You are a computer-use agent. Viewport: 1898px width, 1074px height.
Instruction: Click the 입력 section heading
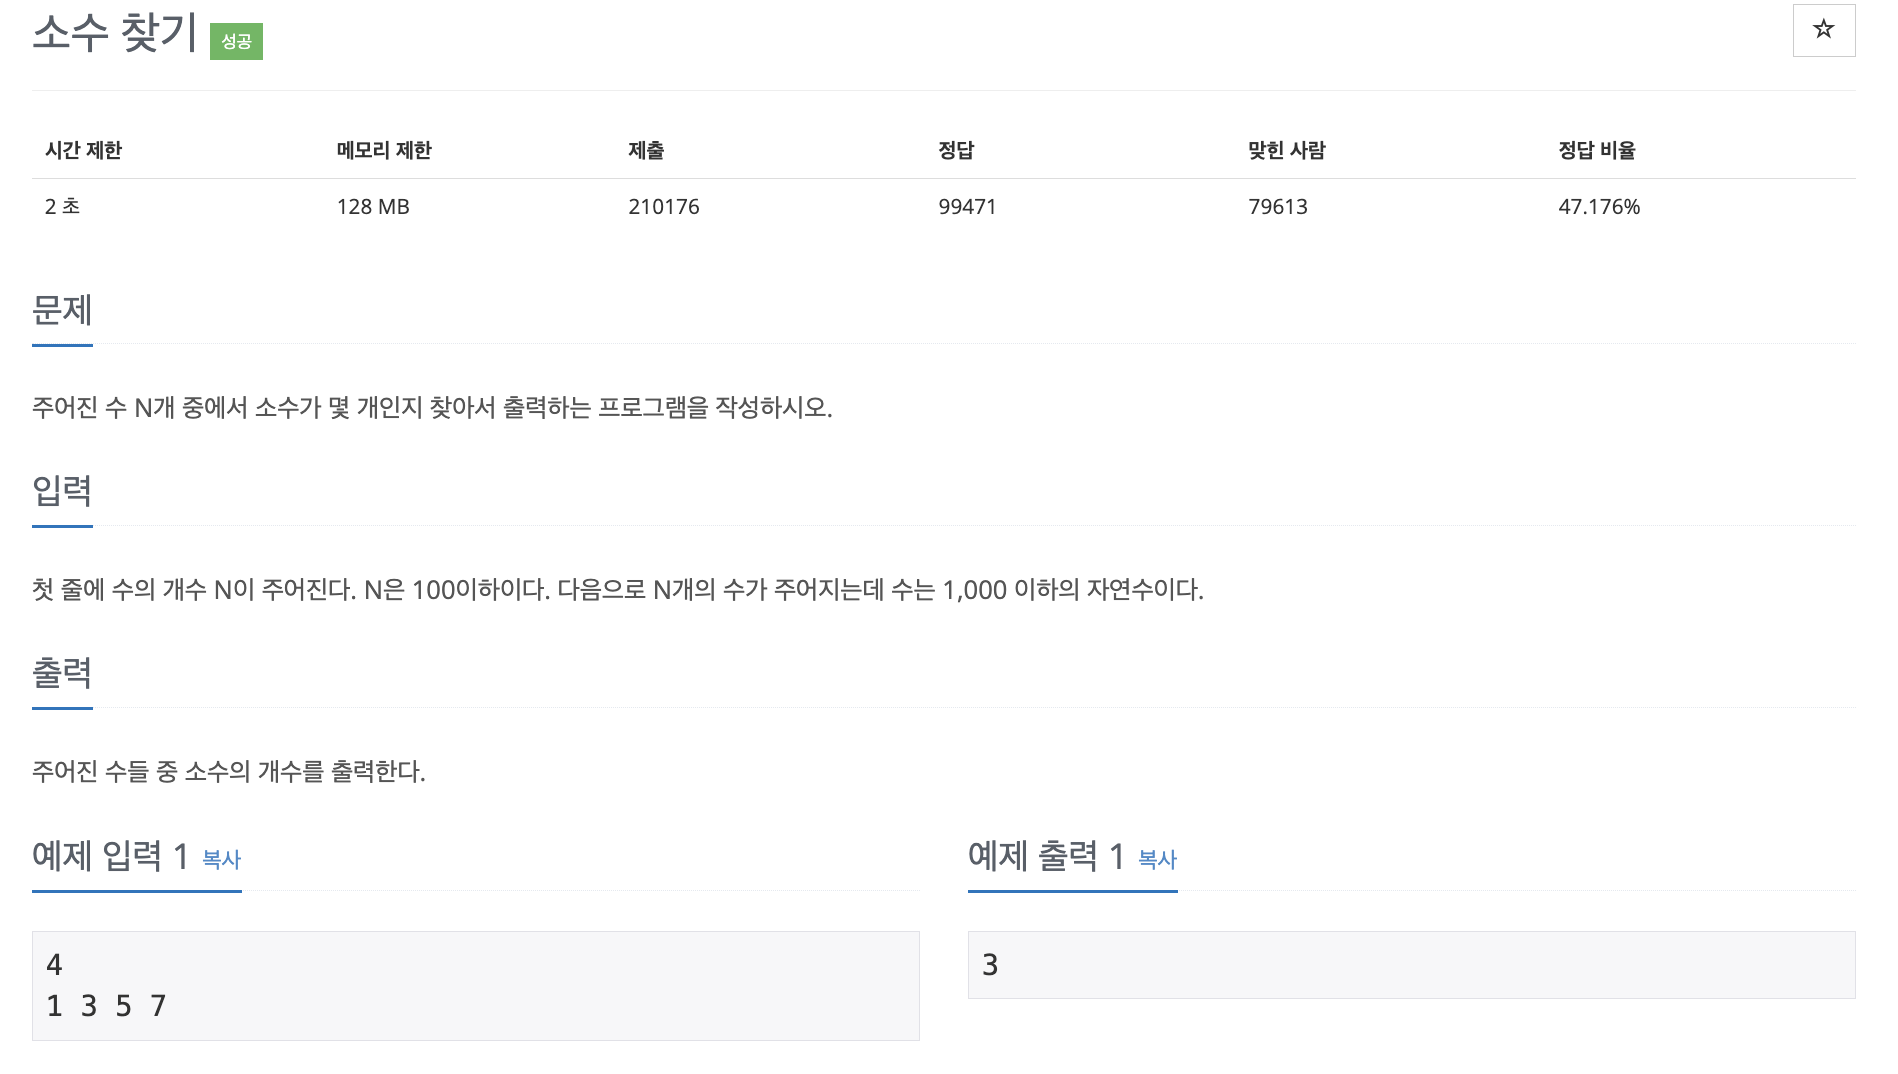(x=62, y=491)
